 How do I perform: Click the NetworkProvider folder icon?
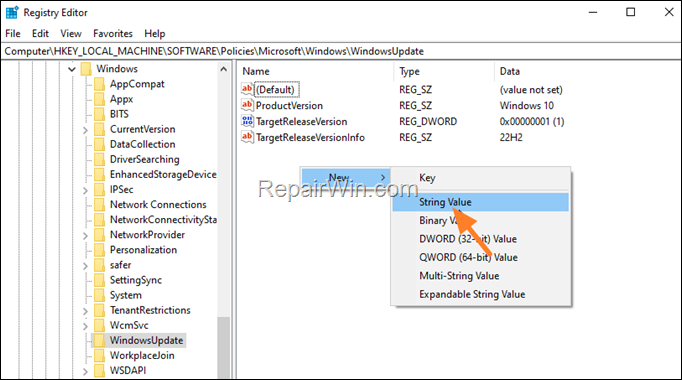pos(100,235)
